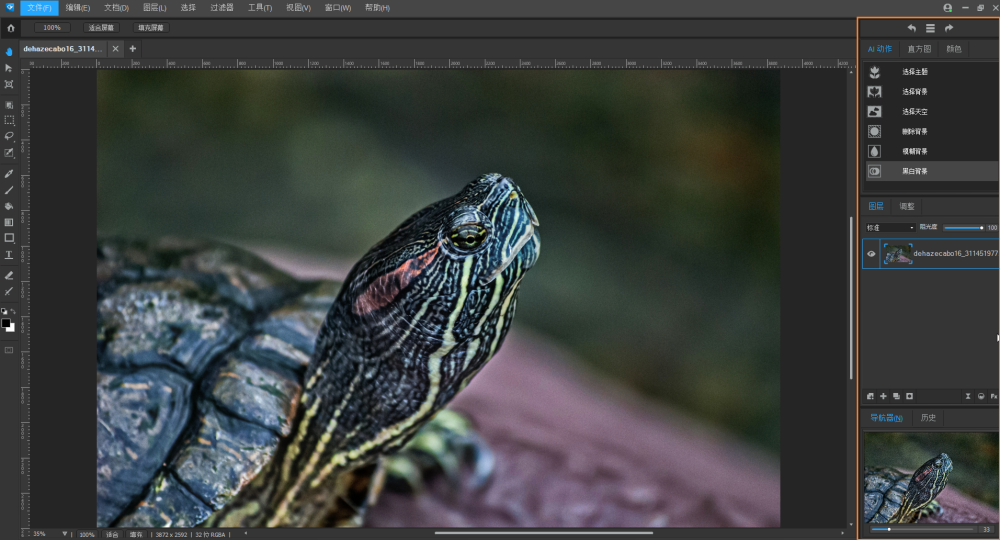Screen dimensions: 1000x540
Task: Choose the Lasso selection tool
Action: point(9,136)
